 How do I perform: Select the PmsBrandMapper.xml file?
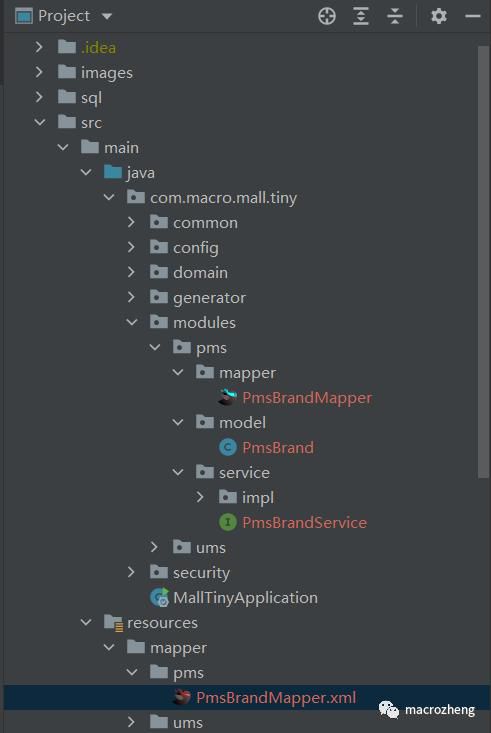276,697
